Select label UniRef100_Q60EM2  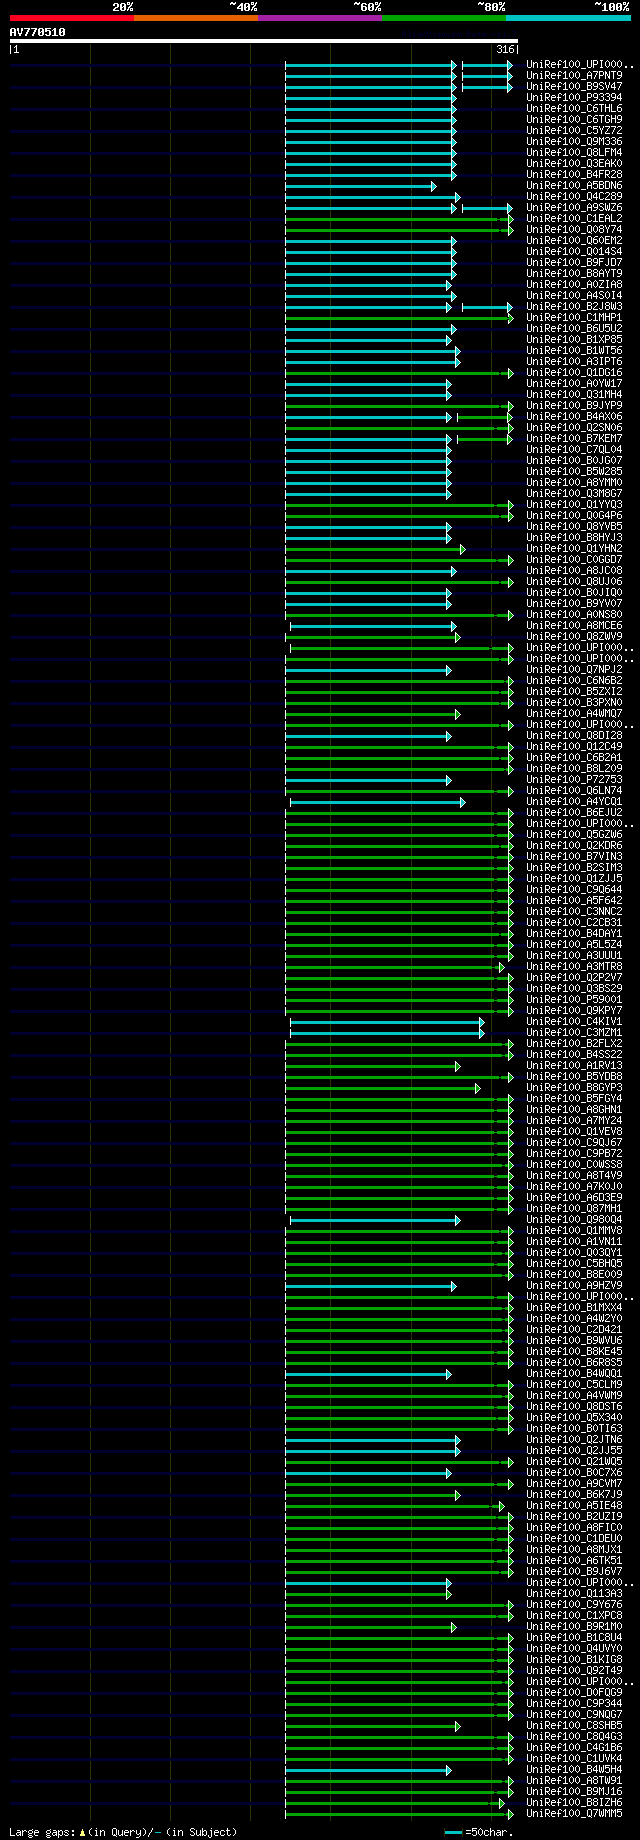(x=574, y=241)
